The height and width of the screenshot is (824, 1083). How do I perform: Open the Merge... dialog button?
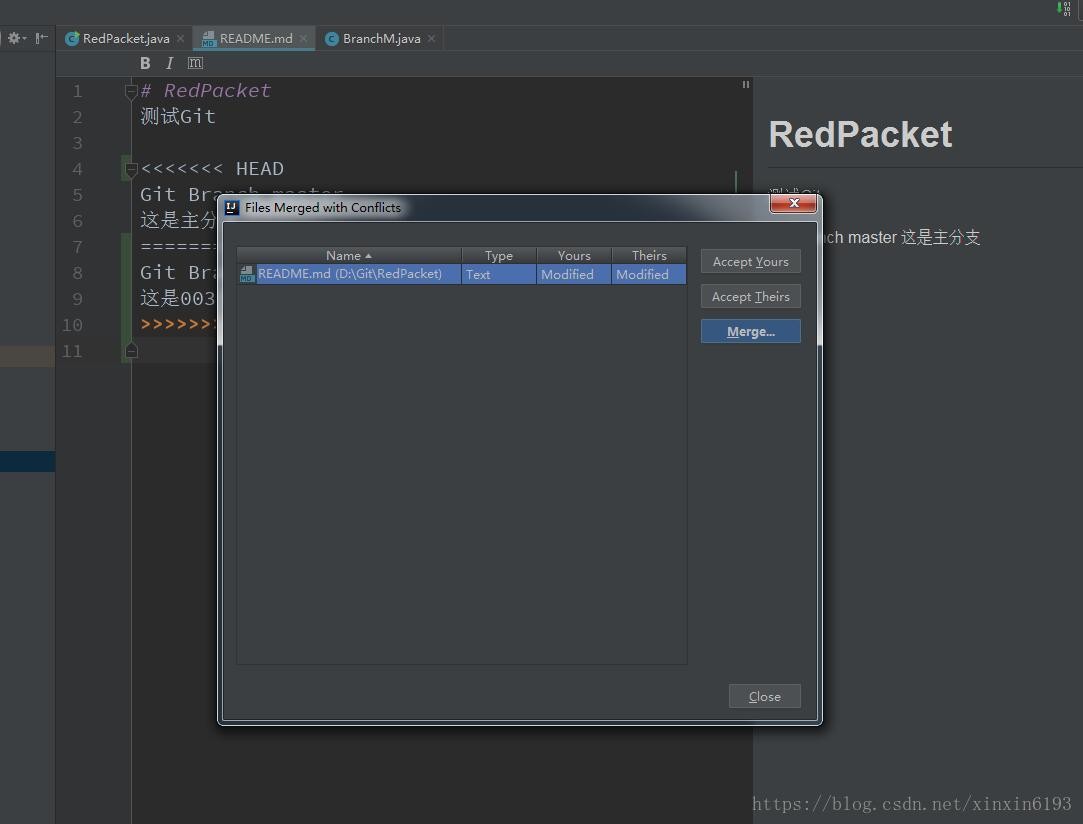pyautogui.click(x=750, y=332)
